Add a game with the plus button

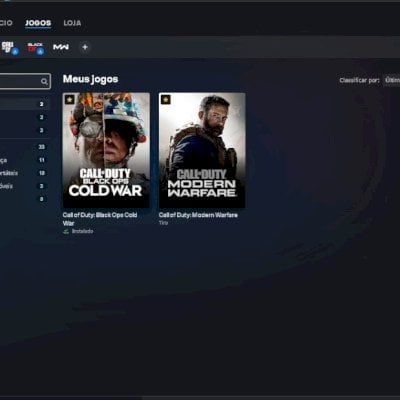pyautogui.click(x=85, y=47)
